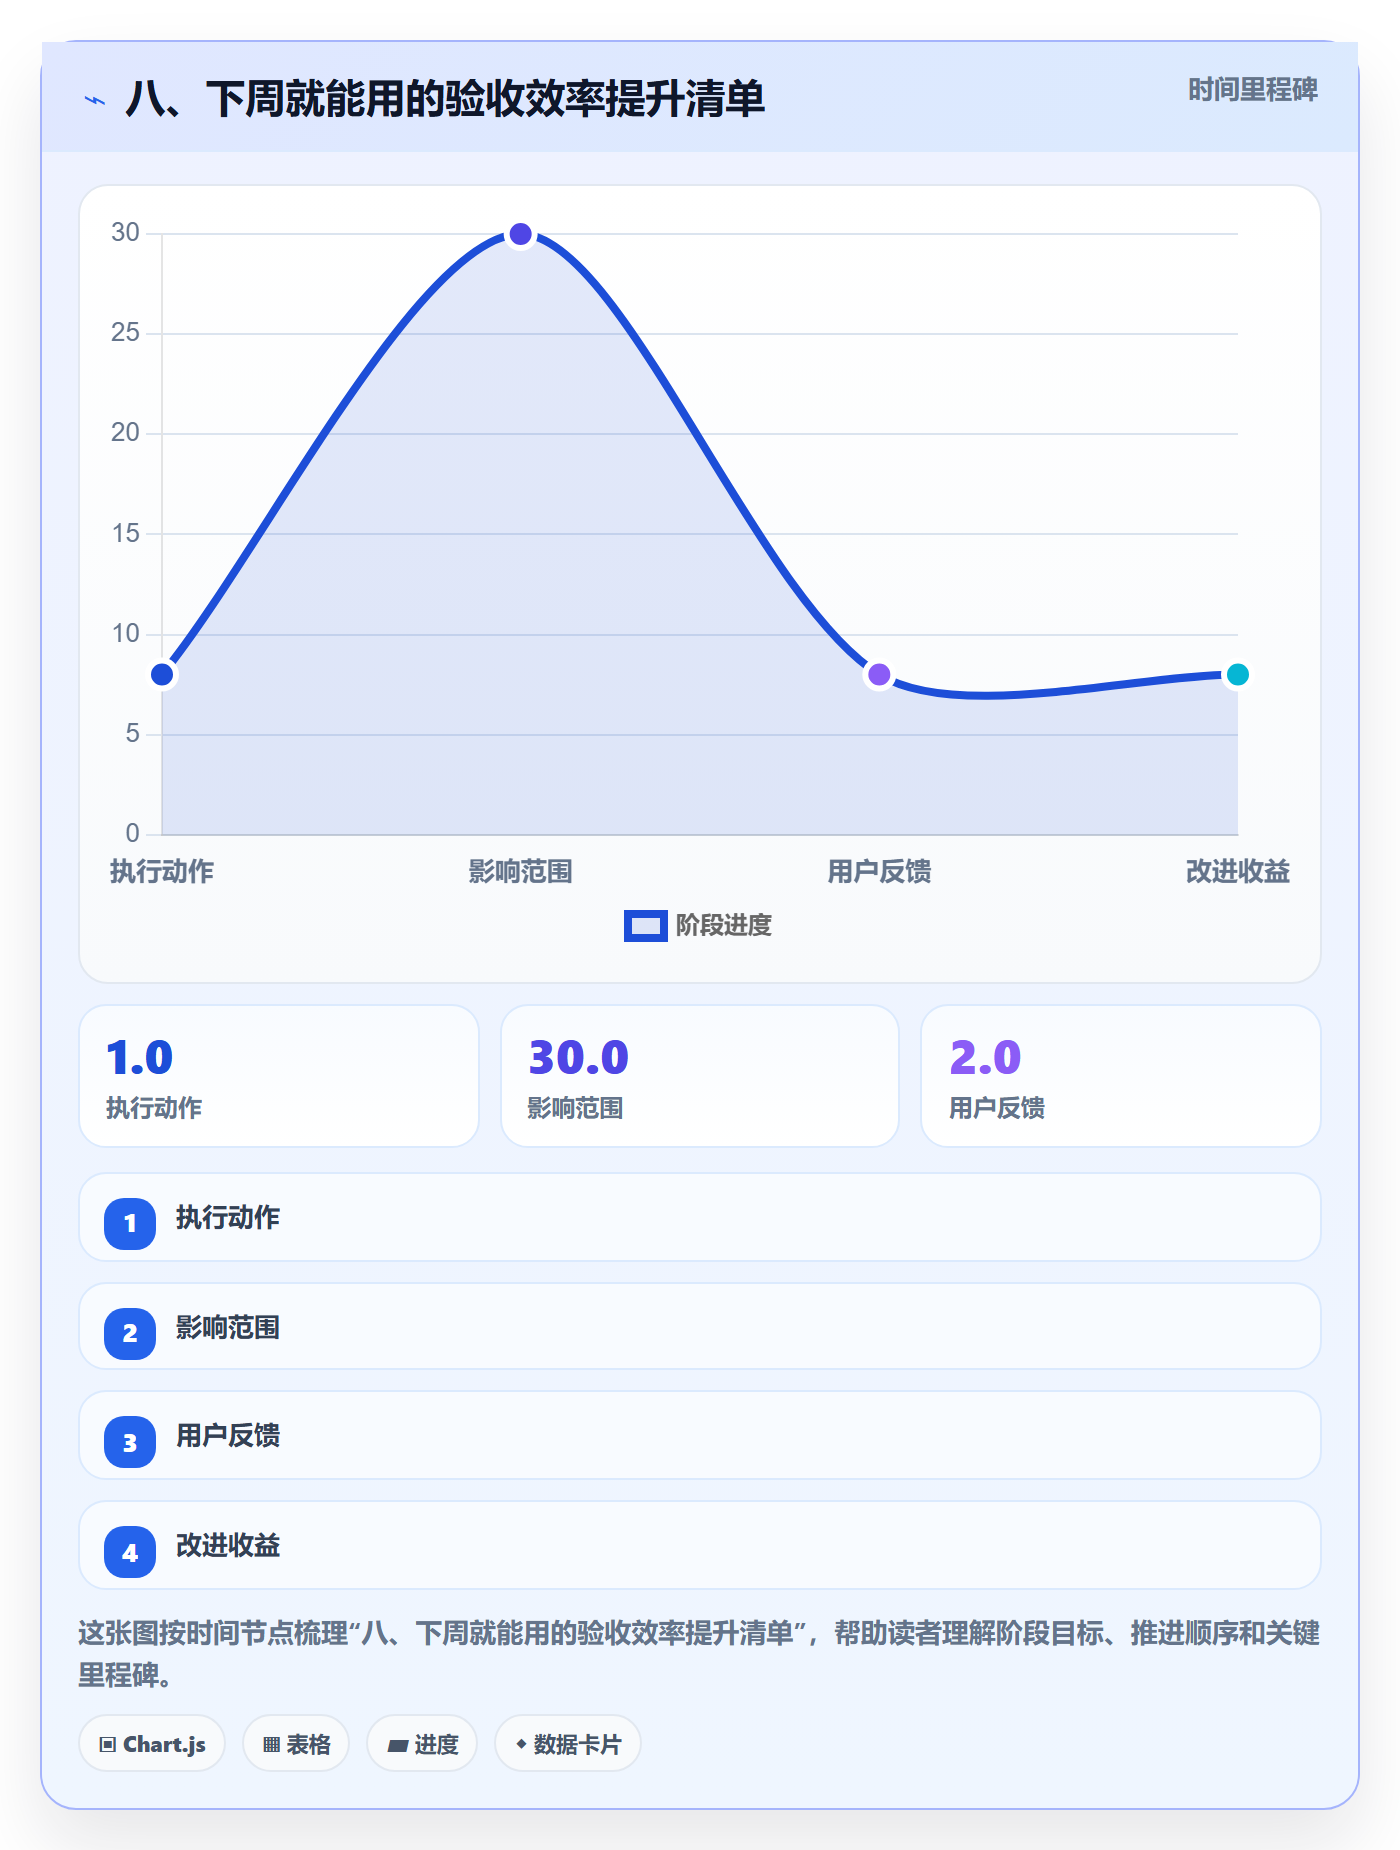Click the 进度 tag chip

(x=422, y=1744)
